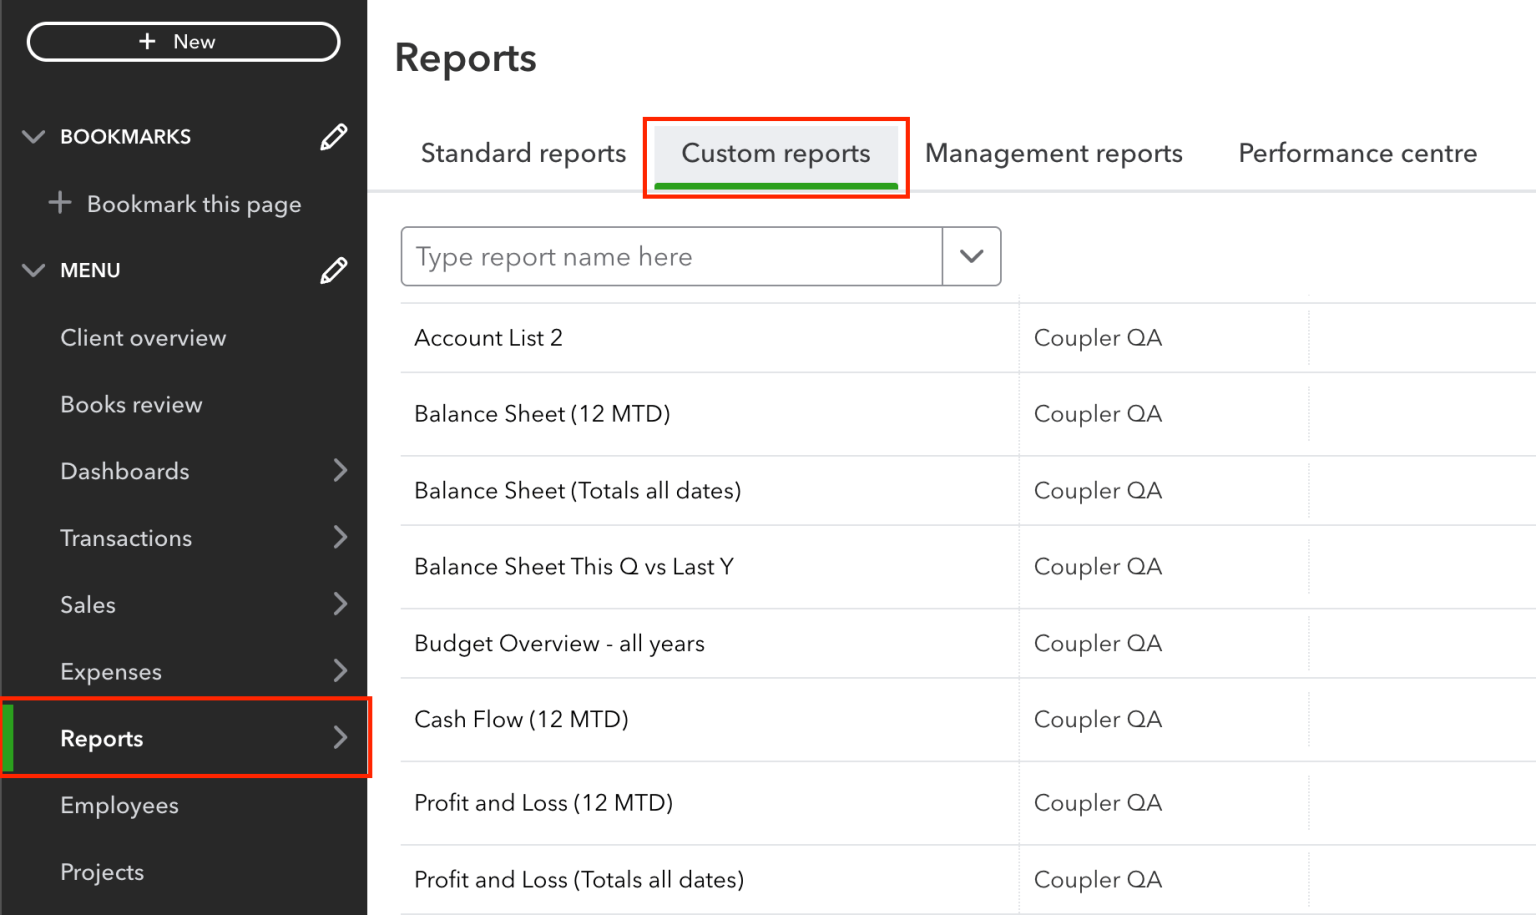Screen dimensions: 1536x915
Task: Open the Account List 2 report
Action: 489,337
